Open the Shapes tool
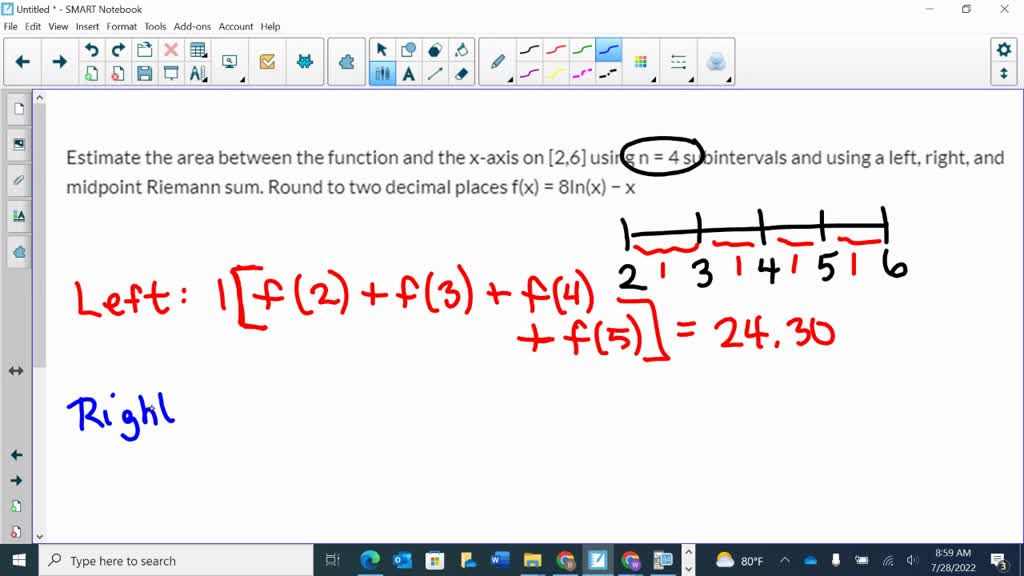Image resolution: width=1024 pixels, height=576 pixels. tap(410, 48)
